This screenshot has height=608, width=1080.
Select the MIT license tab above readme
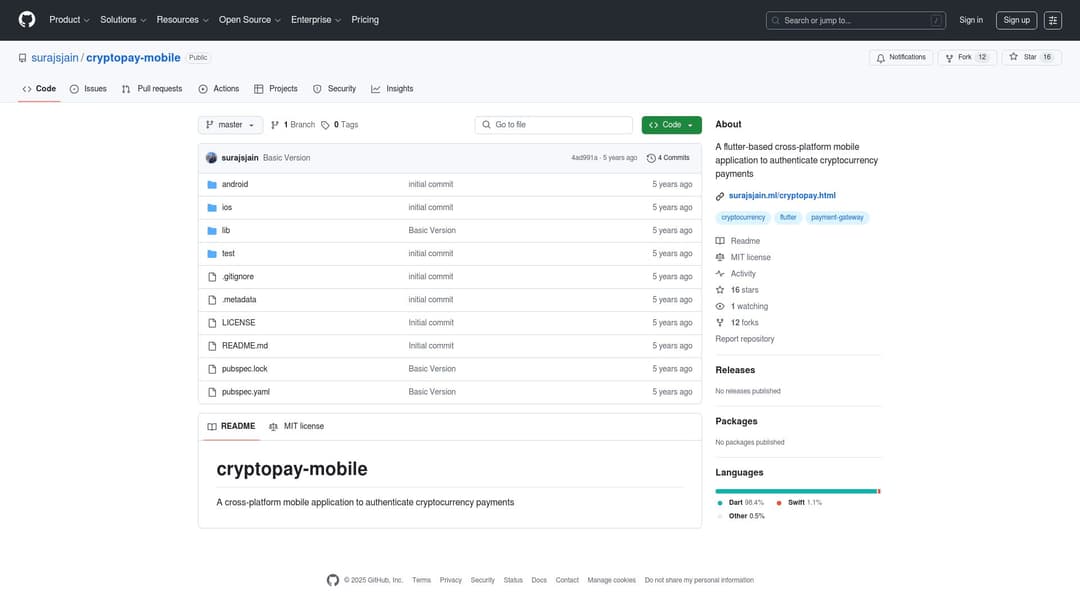coord(297,427)
